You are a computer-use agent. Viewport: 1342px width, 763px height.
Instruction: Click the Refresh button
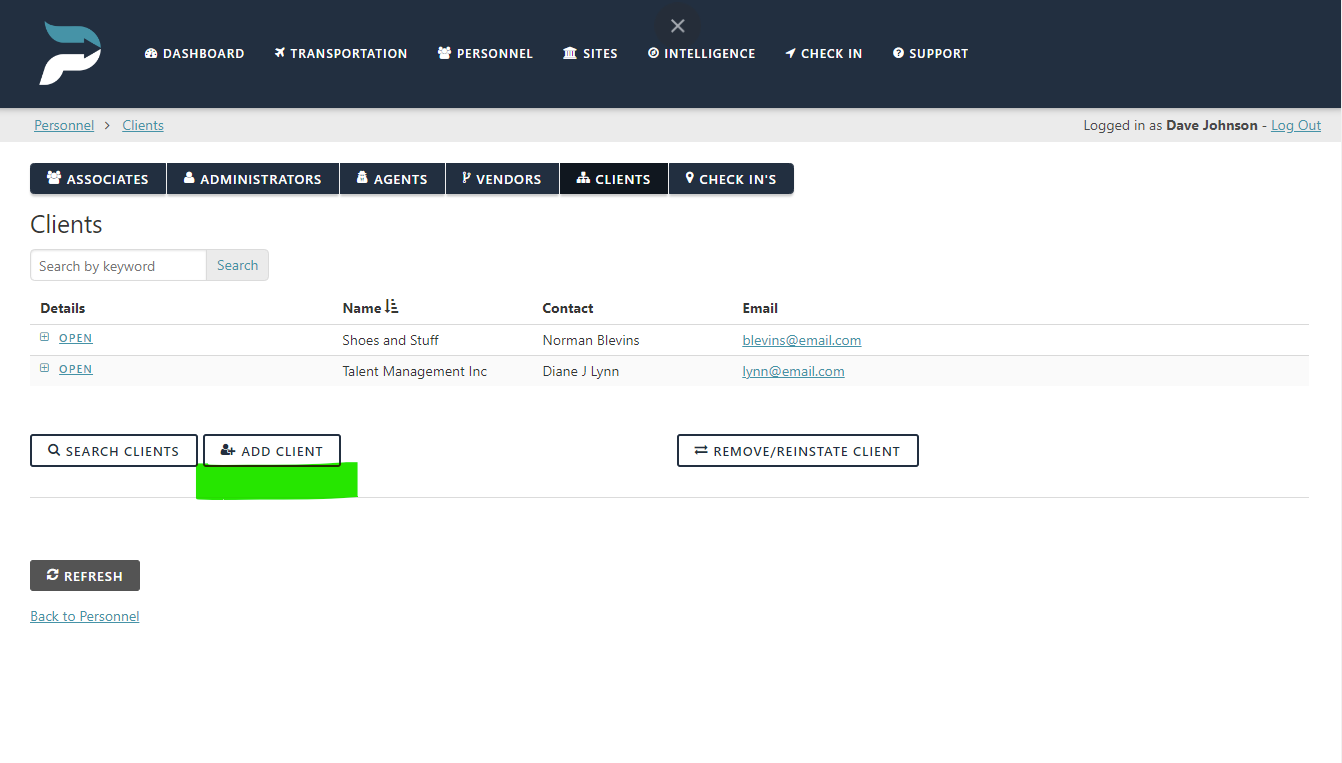[84, 575]
